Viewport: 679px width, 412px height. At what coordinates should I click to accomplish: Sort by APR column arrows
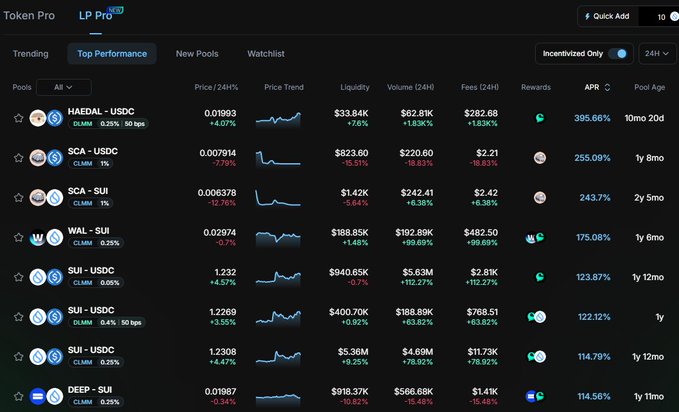pyautogui.click(x=607, y=87)
